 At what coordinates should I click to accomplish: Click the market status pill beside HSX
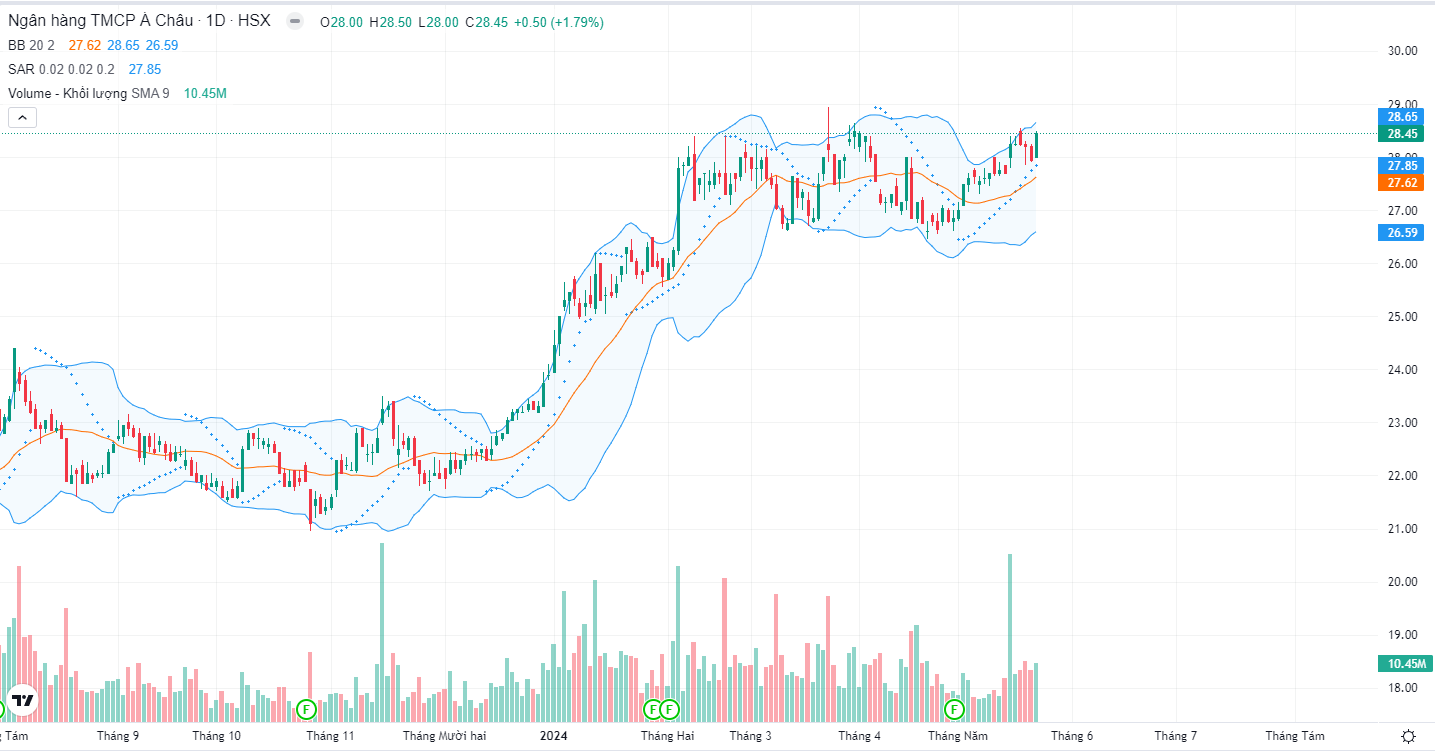[x=294, y=21]
